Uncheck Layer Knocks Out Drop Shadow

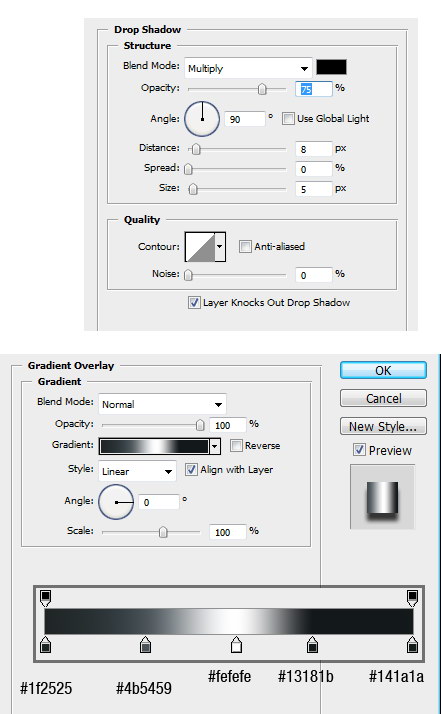coord(194,302)
